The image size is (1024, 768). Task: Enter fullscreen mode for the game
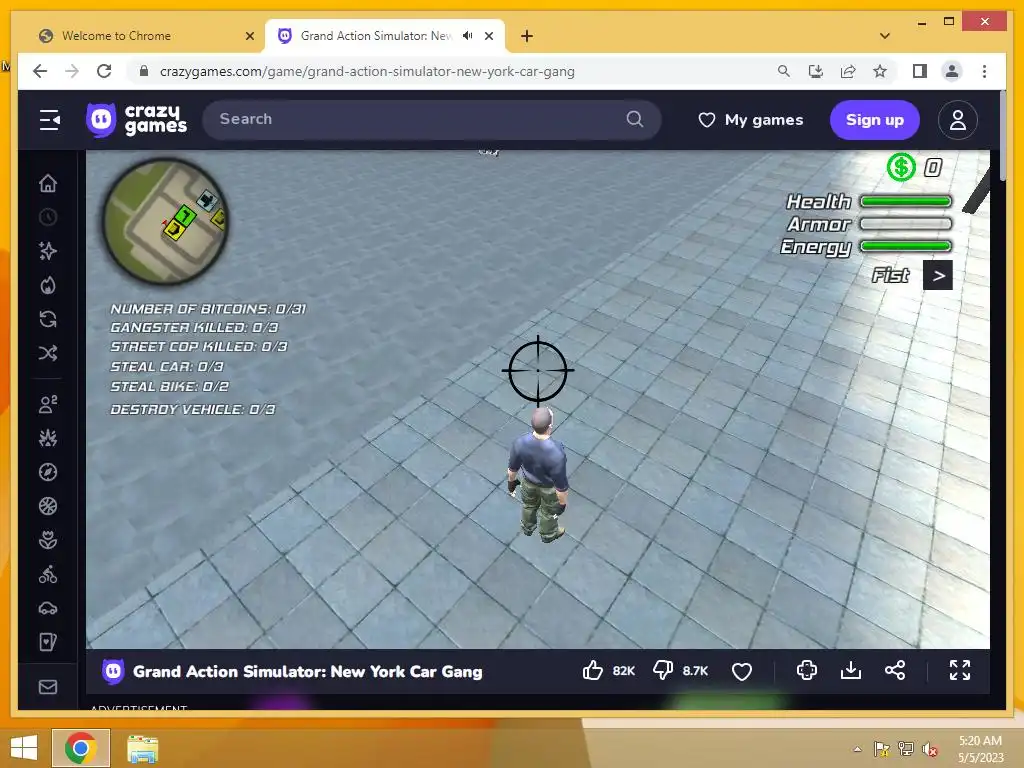tap(959, 670)
